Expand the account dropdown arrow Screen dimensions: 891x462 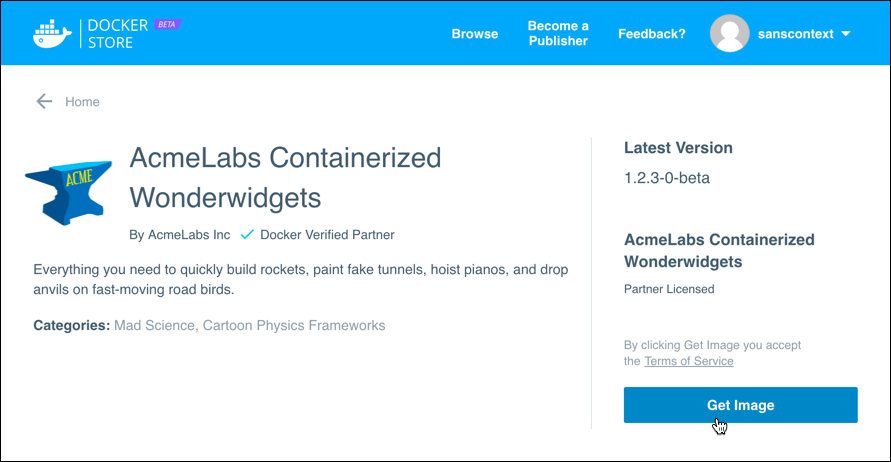846,34
